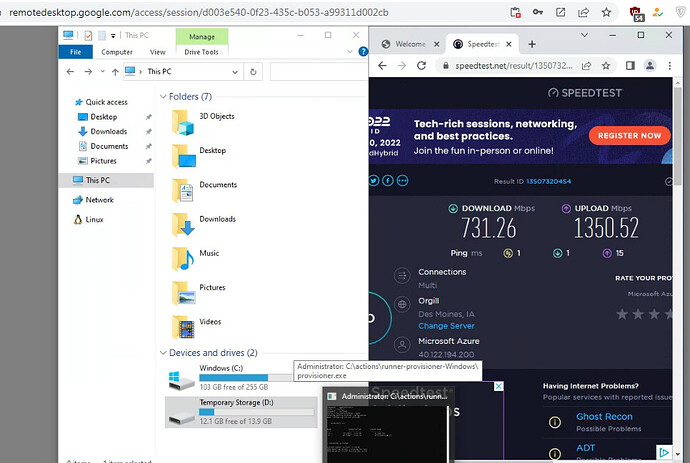
Task: Select the Windows (C:) drive icon
Action: (181, 379)
